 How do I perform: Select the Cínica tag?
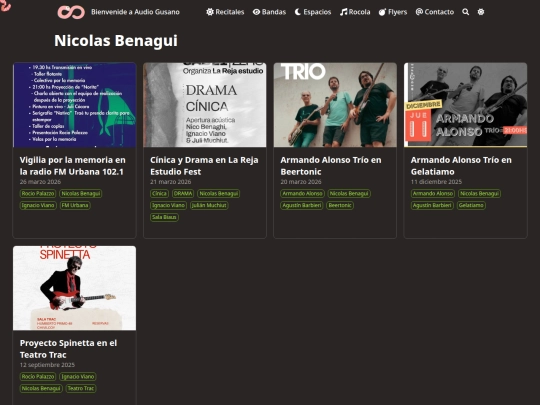[x=159, y=194]
